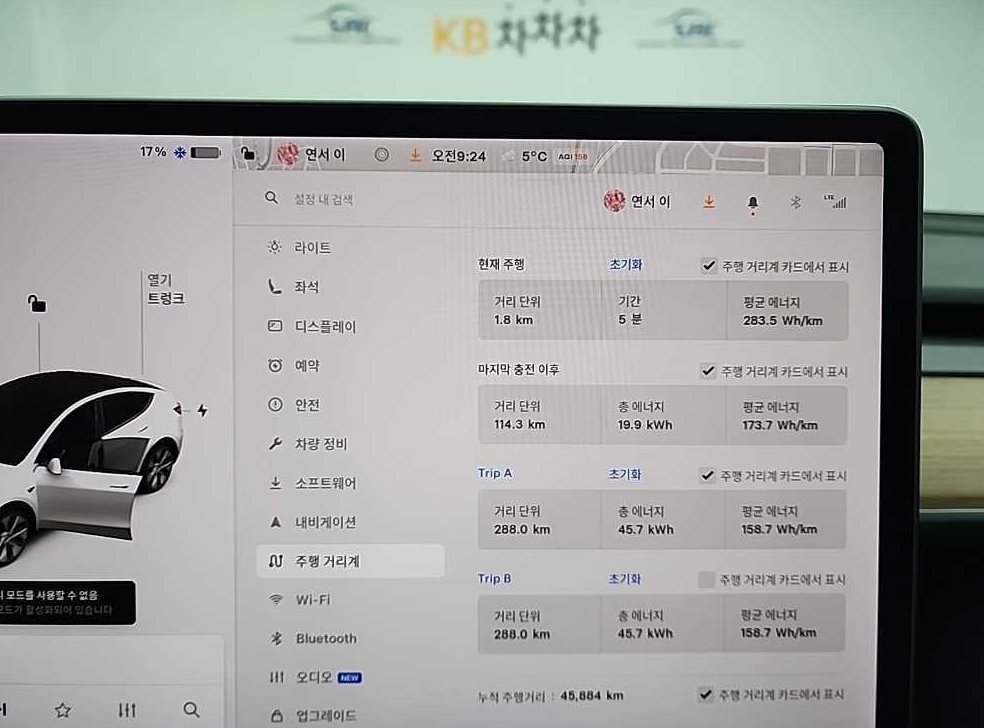This screenshot has width=984, height=728.
Task: Click the sun icon next to 라이트
Action: (274, 247)
